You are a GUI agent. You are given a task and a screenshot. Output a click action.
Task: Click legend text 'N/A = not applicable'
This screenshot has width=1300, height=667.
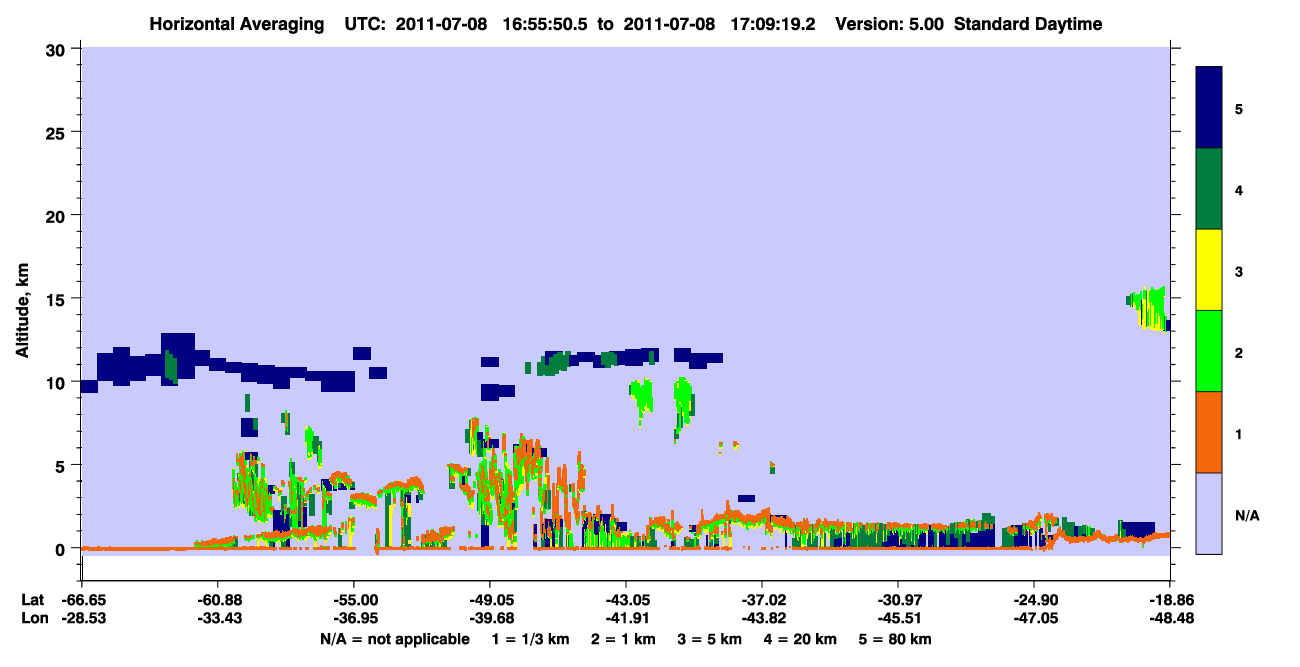(x=395, y=639)
